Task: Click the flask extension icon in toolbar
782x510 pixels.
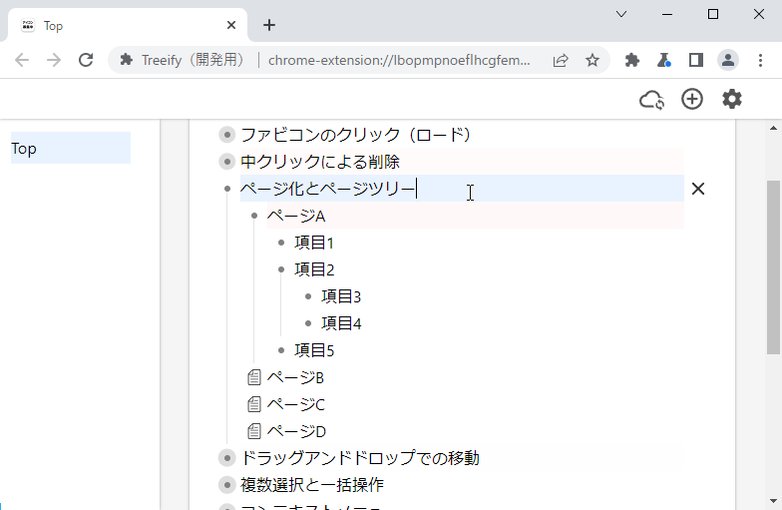Action: point(664,60)
